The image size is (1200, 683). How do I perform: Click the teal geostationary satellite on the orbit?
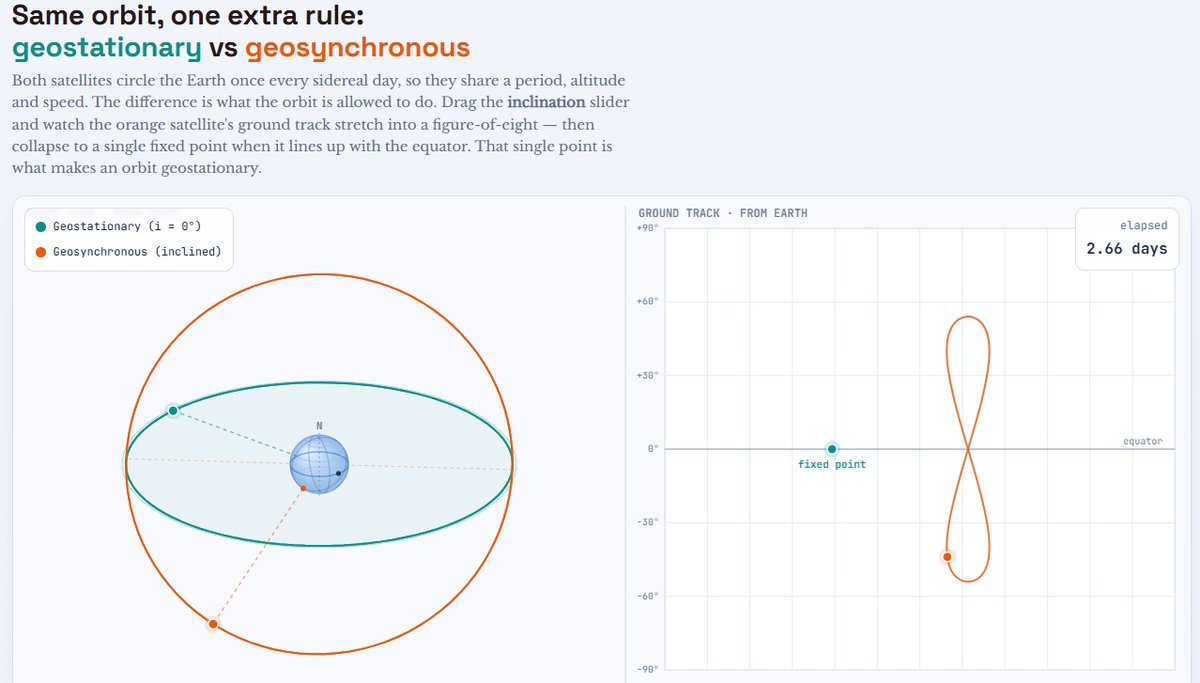point(173,411)
